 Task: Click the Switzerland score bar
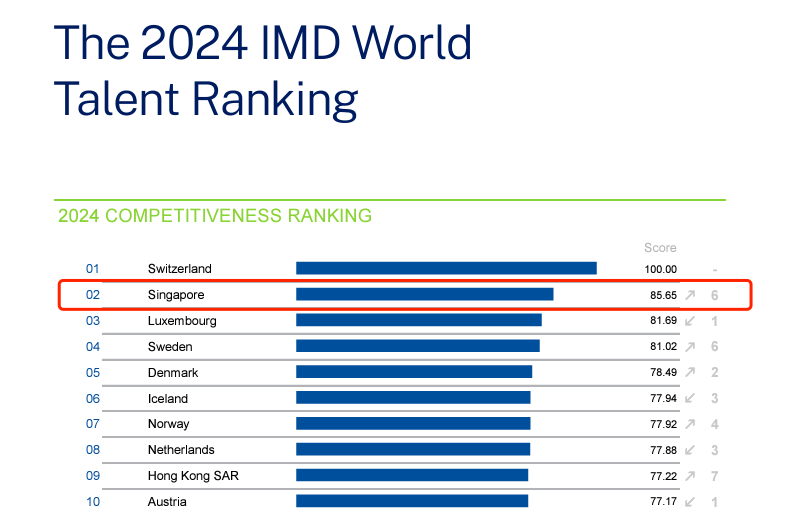tap(446, 268)
